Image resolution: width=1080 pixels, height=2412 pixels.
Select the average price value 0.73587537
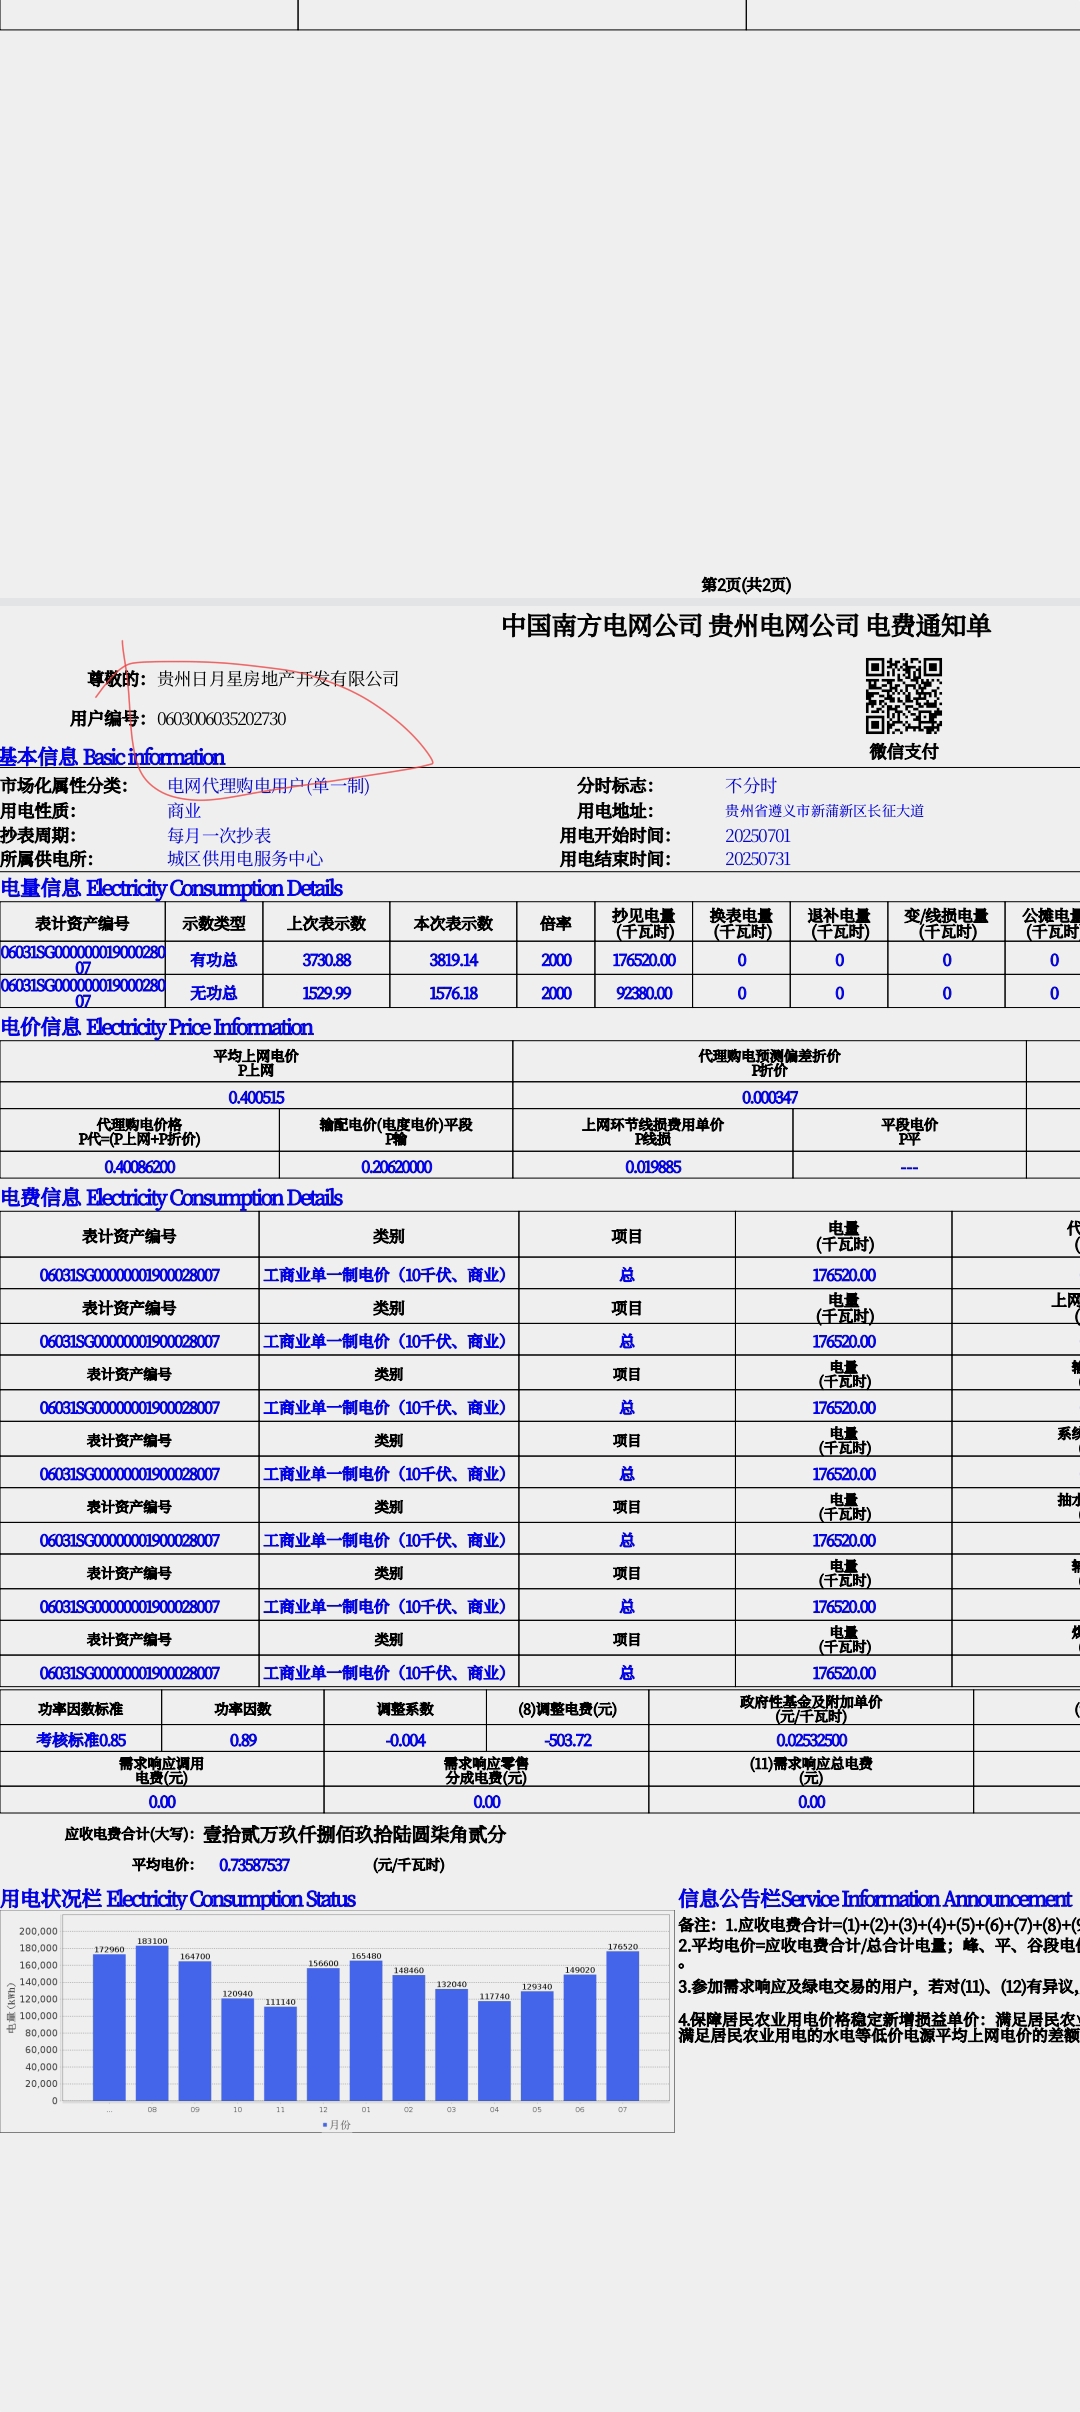[254, 1865]
